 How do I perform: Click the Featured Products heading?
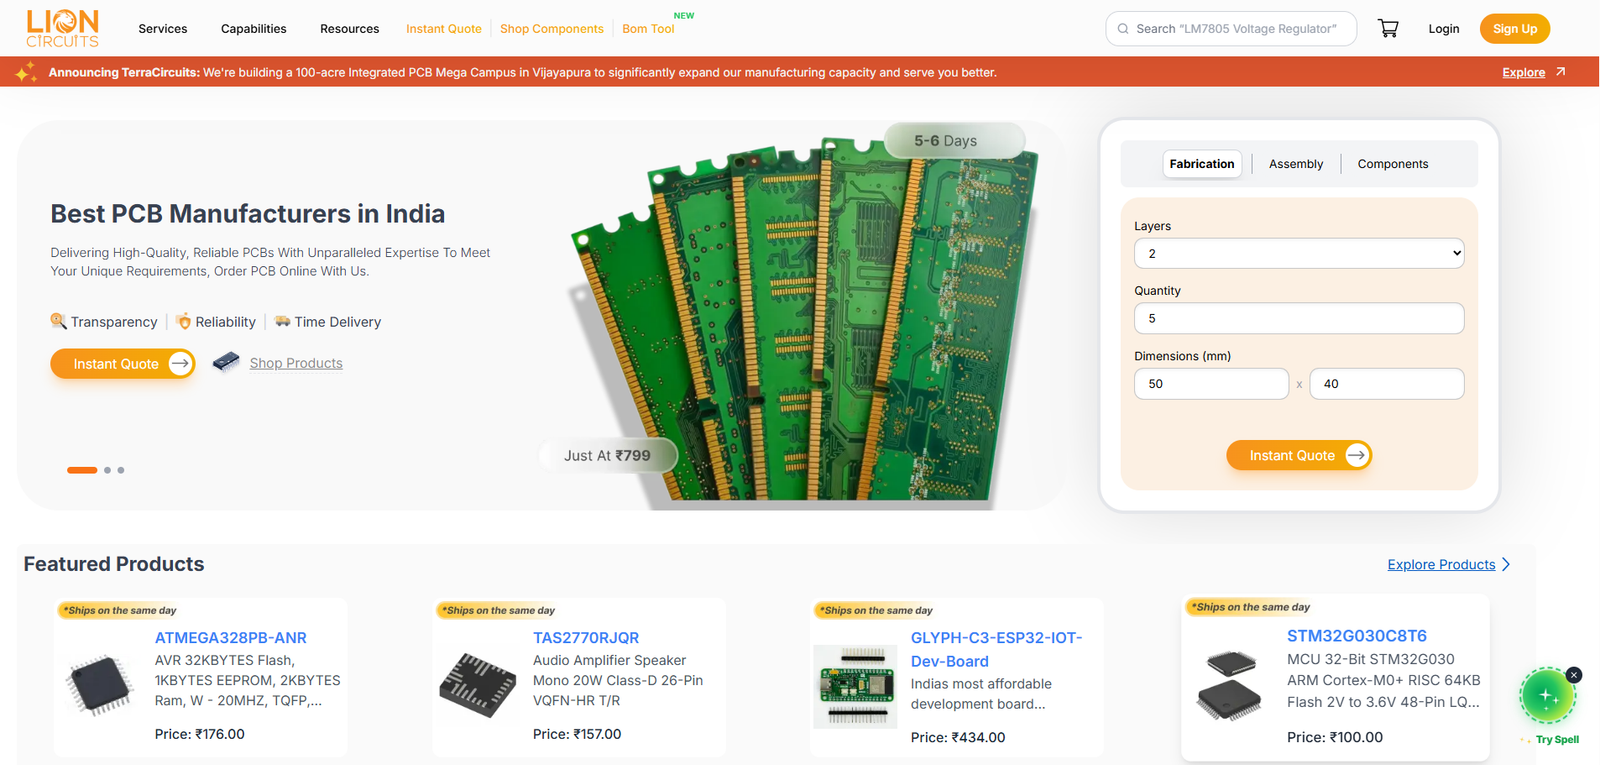pyautogui.click(x=114, y=564)
